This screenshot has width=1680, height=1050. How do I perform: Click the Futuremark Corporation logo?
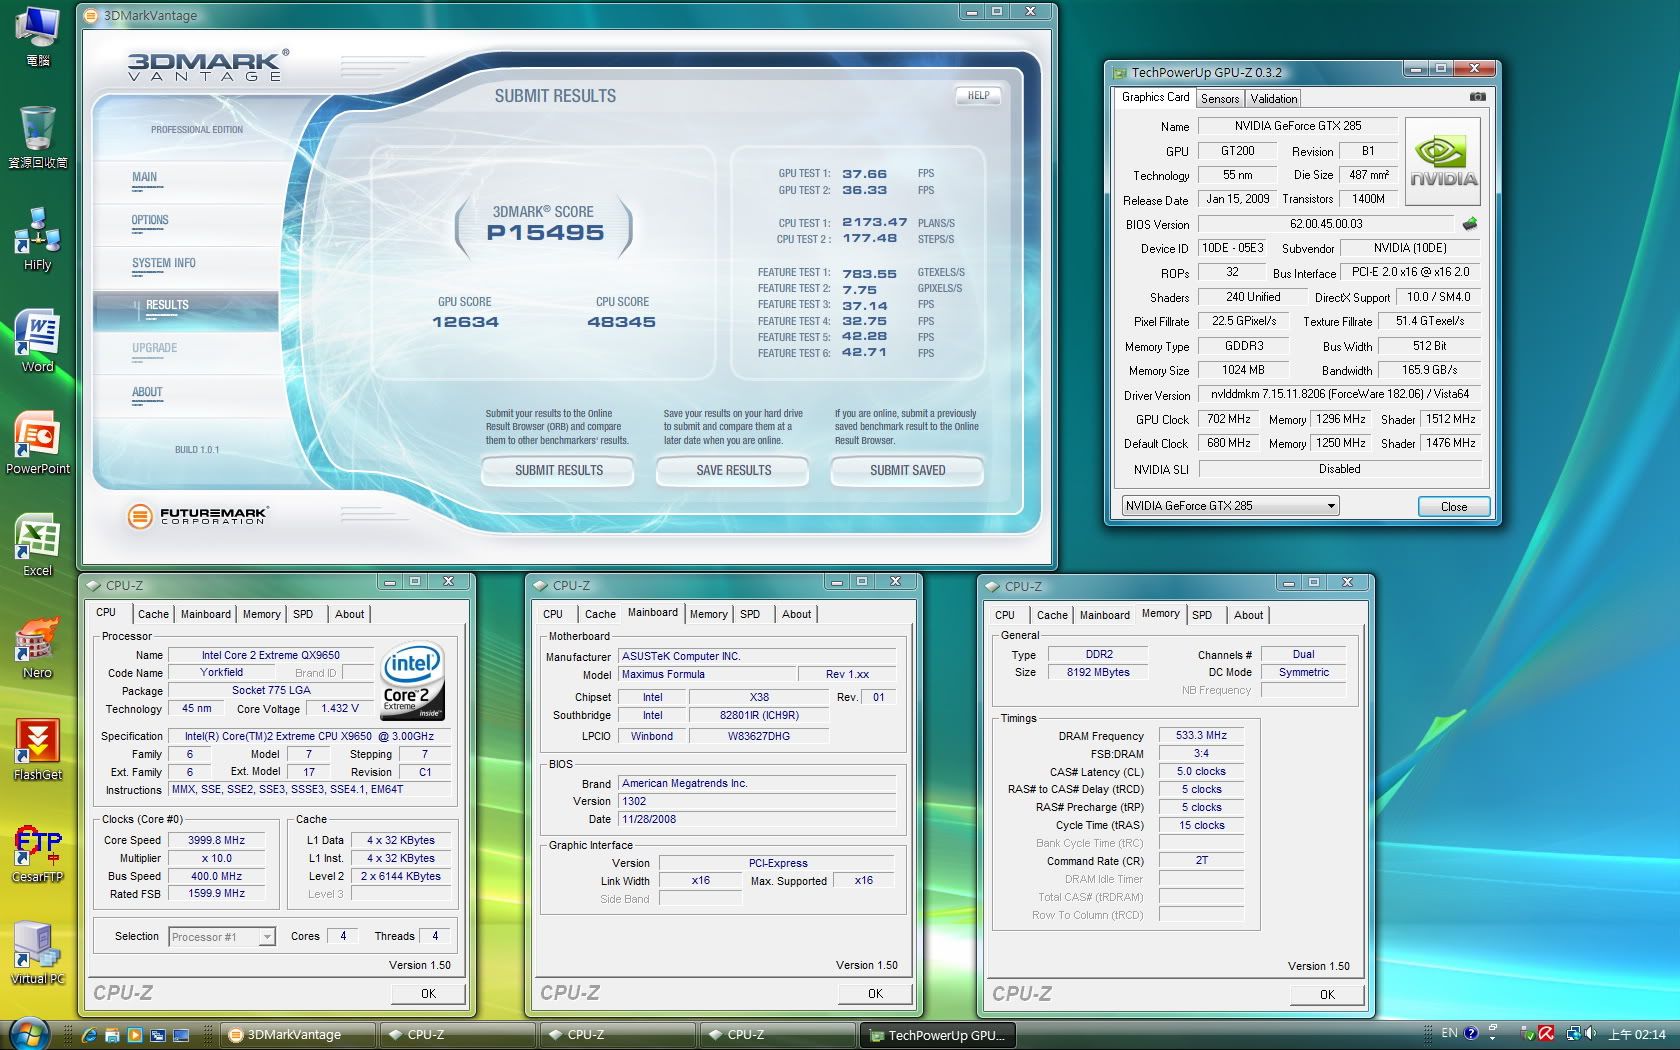[x=198, y=516]
